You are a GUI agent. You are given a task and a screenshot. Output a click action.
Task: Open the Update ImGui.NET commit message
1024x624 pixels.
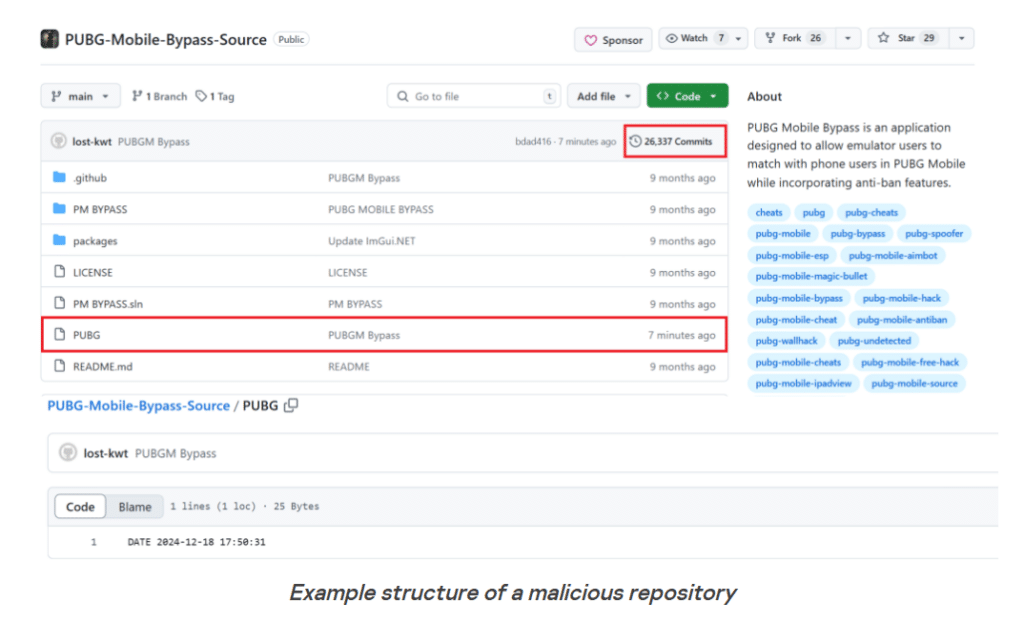[372, 241]
